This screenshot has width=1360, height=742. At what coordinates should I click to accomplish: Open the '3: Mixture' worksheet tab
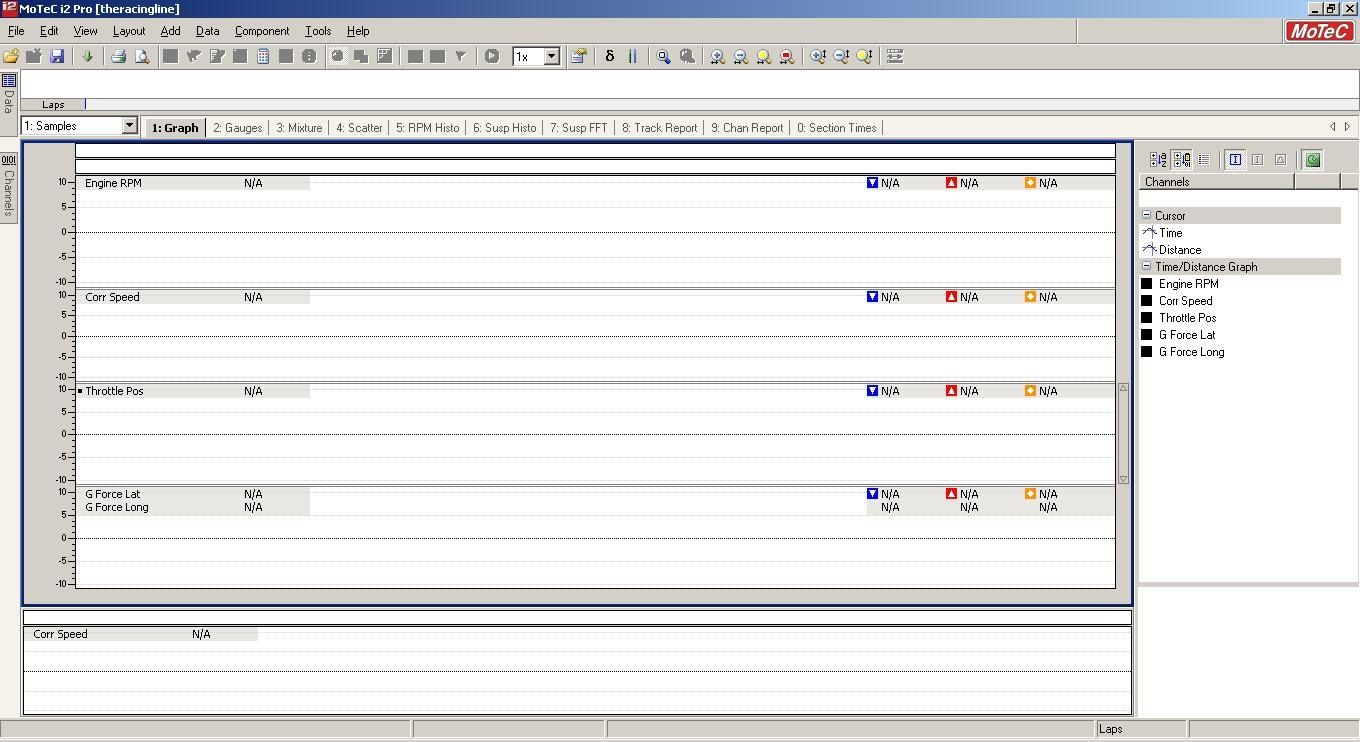tap(299, 128)
